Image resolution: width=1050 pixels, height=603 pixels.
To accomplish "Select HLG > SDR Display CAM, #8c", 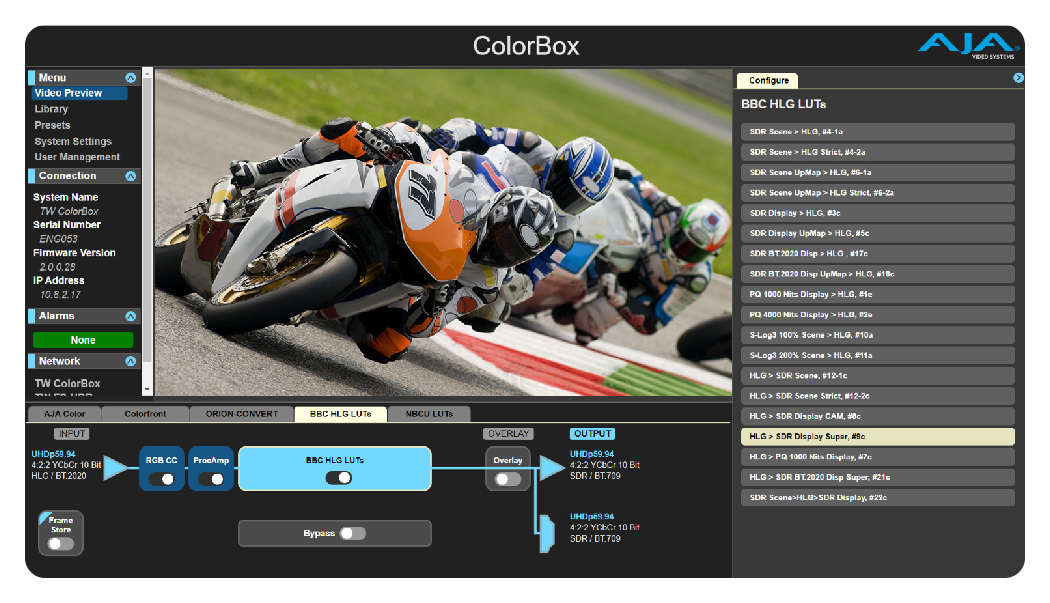I will [x=878, y=416].
